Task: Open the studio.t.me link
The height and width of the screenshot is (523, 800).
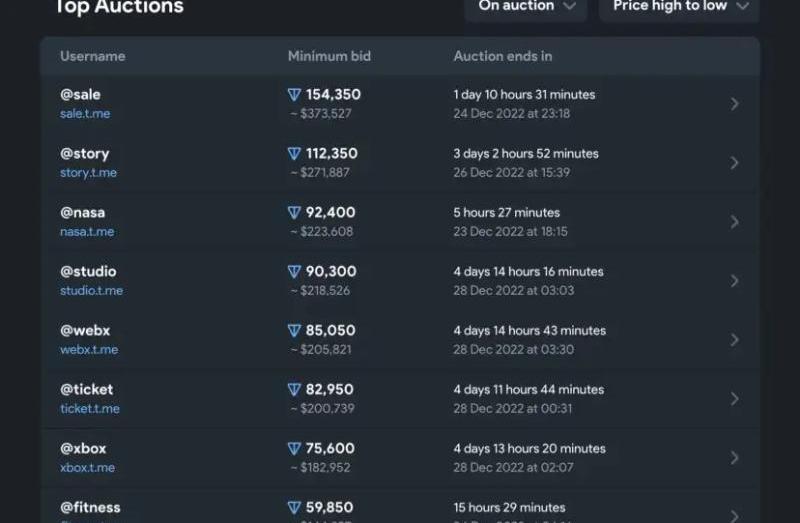Action: click(x=92, y=290)
